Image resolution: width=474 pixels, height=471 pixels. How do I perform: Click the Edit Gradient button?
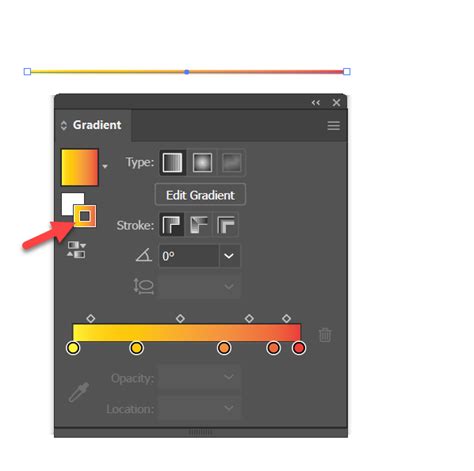coord(200,195)
